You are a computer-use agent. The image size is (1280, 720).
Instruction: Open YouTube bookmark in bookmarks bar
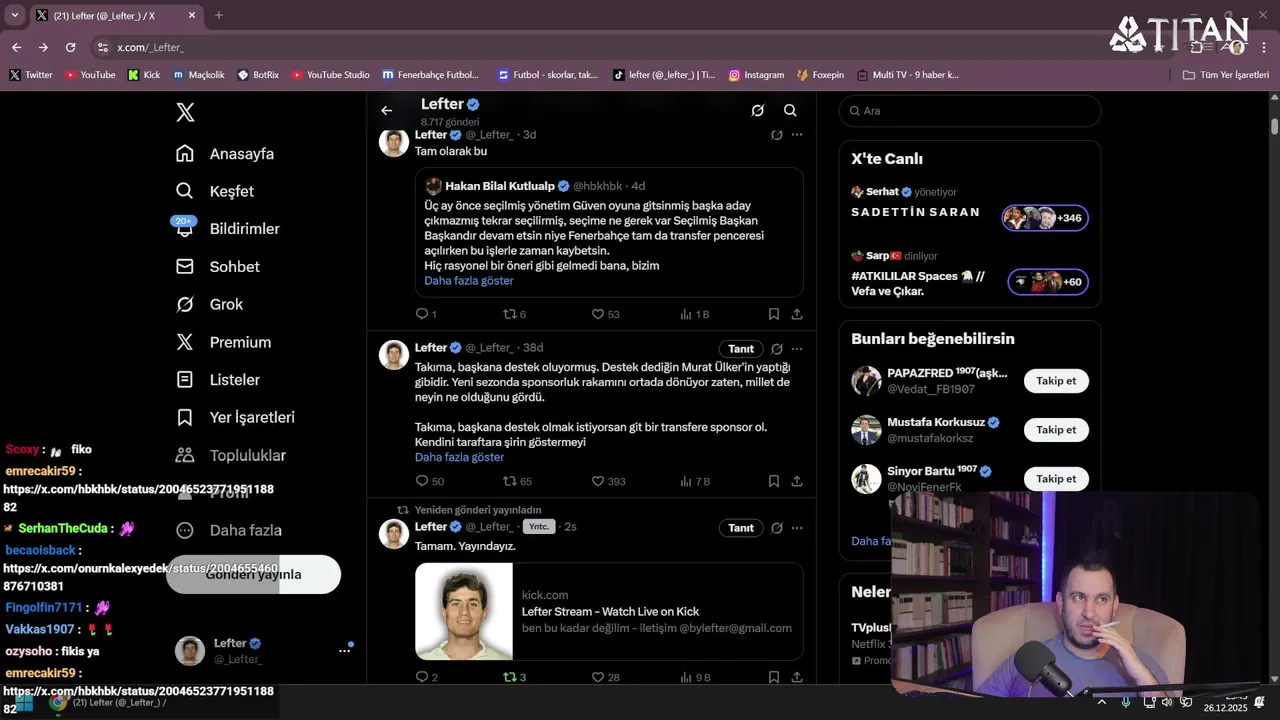pos(90,75)
